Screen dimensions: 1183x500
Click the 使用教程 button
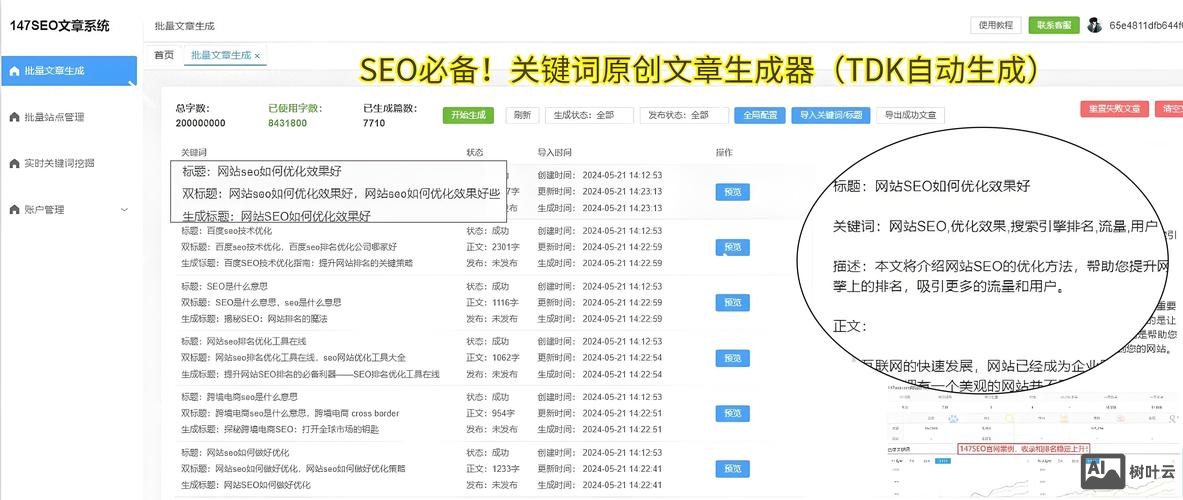pyautogui.click(x=995, y=26)
